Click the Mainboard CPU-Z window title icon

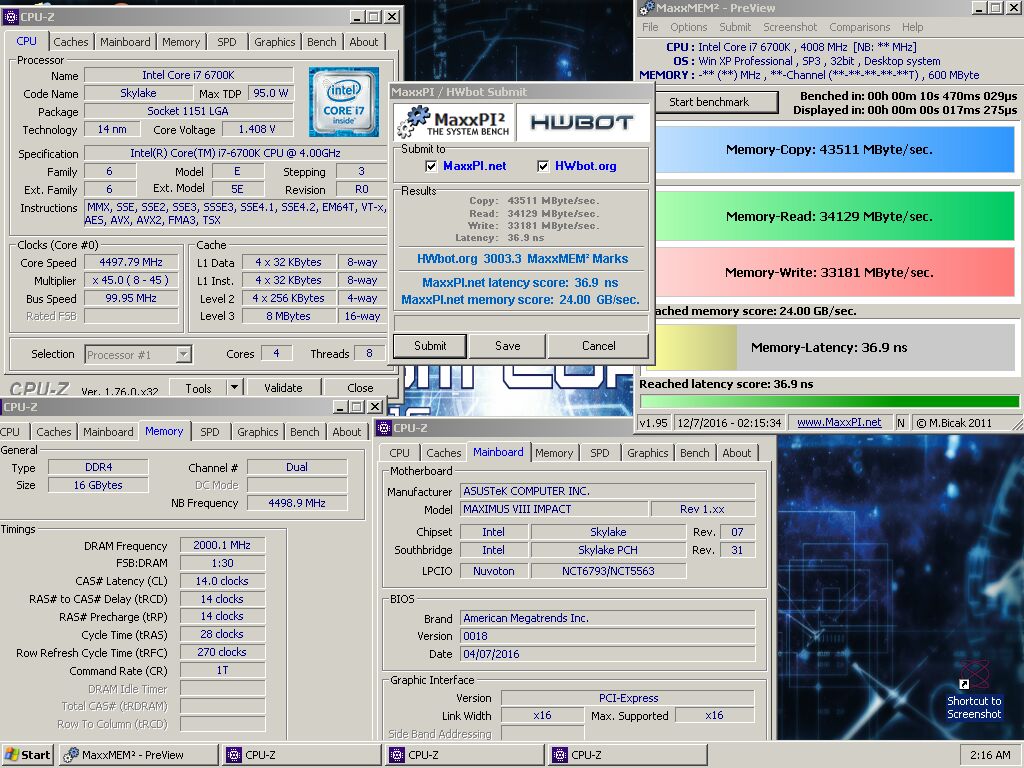(x=384, y=428)
